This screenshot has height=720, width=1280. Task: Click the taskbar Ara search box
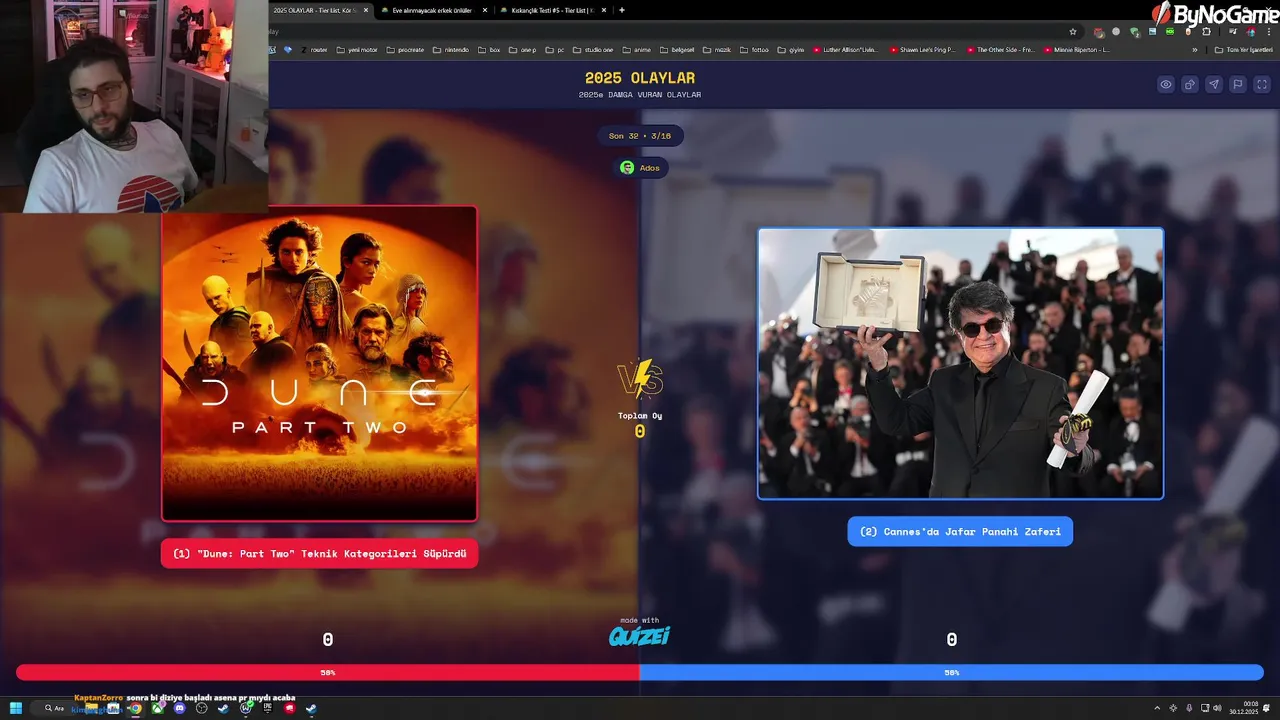53,708
